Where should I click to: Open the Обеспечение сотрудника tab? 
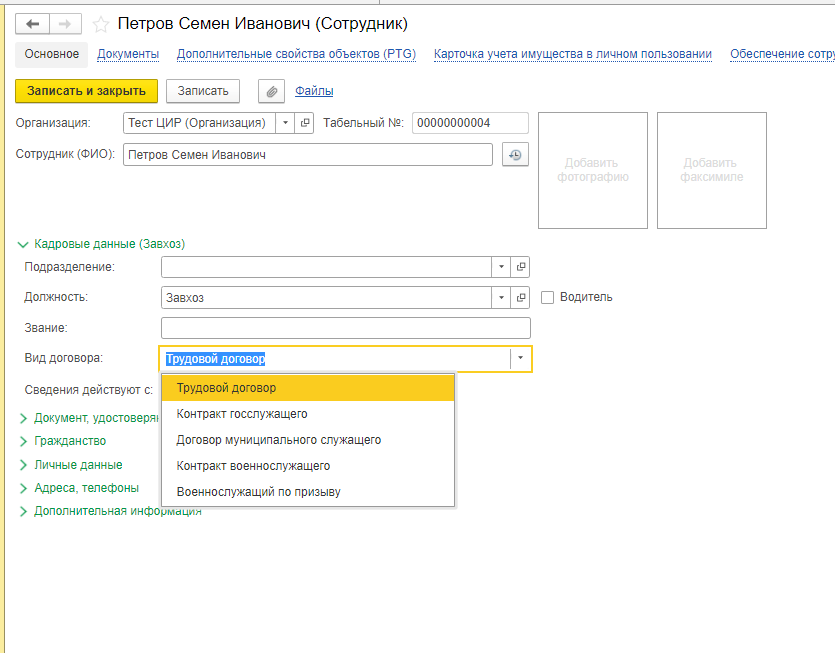tap(782, 54)
